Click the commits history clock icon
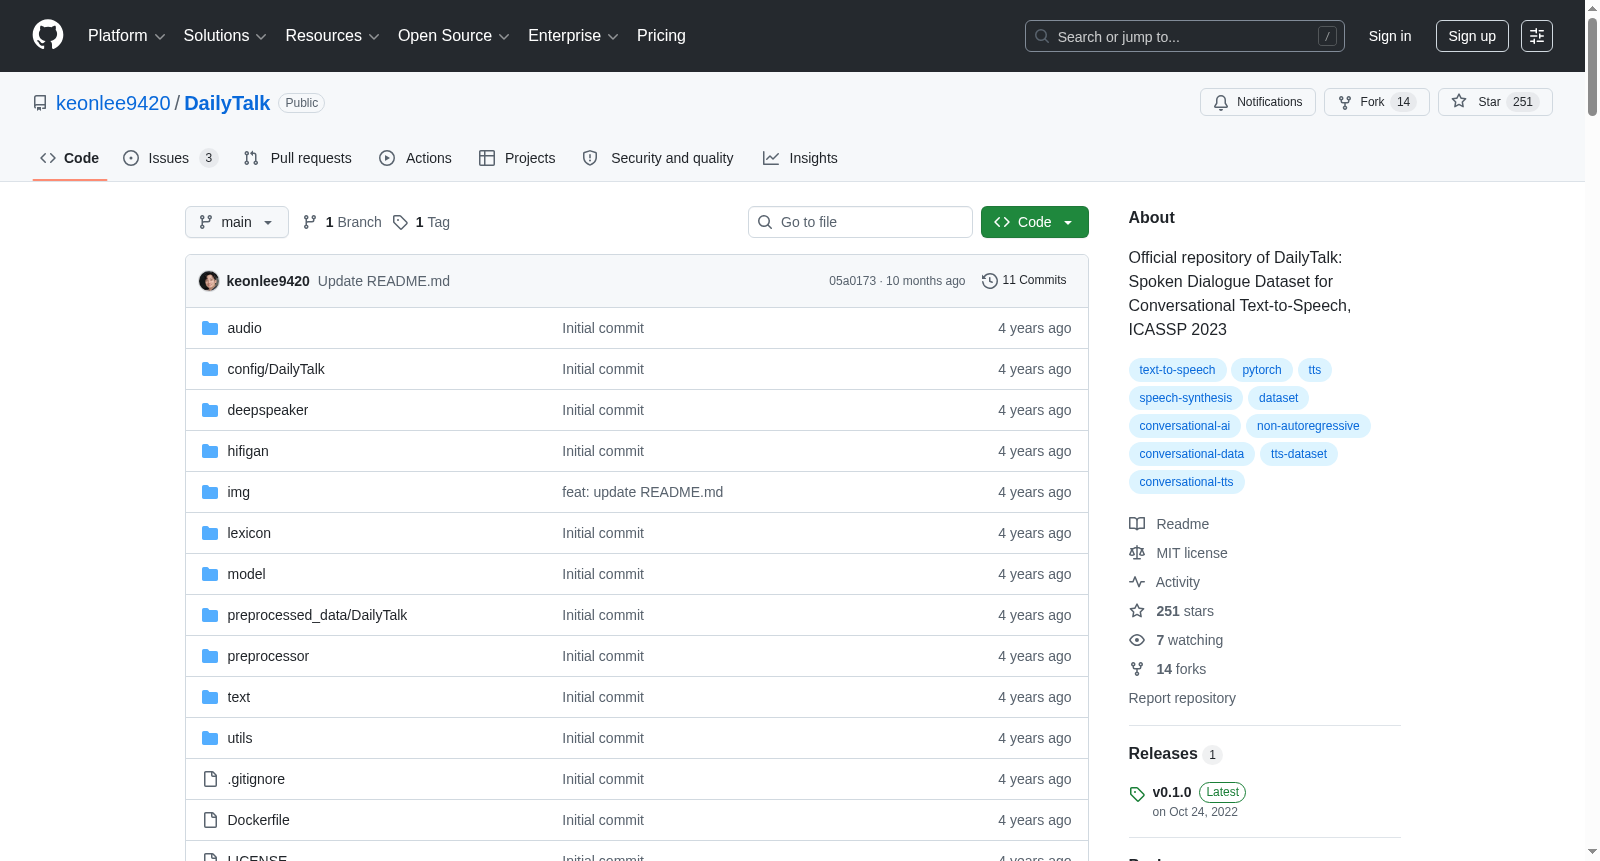The height and width of the screenshot is (861, 1600). tap(990, 281)
